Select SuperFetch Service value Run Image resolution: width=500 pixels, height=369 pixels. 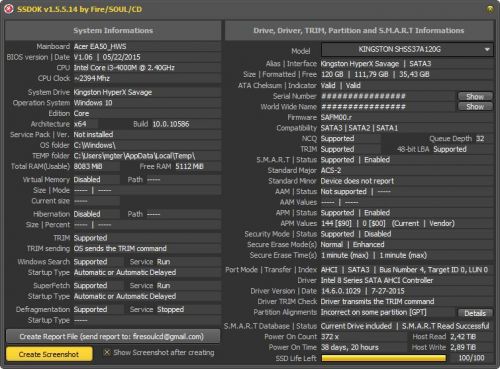pyautogui.click(x=163, y=286)
